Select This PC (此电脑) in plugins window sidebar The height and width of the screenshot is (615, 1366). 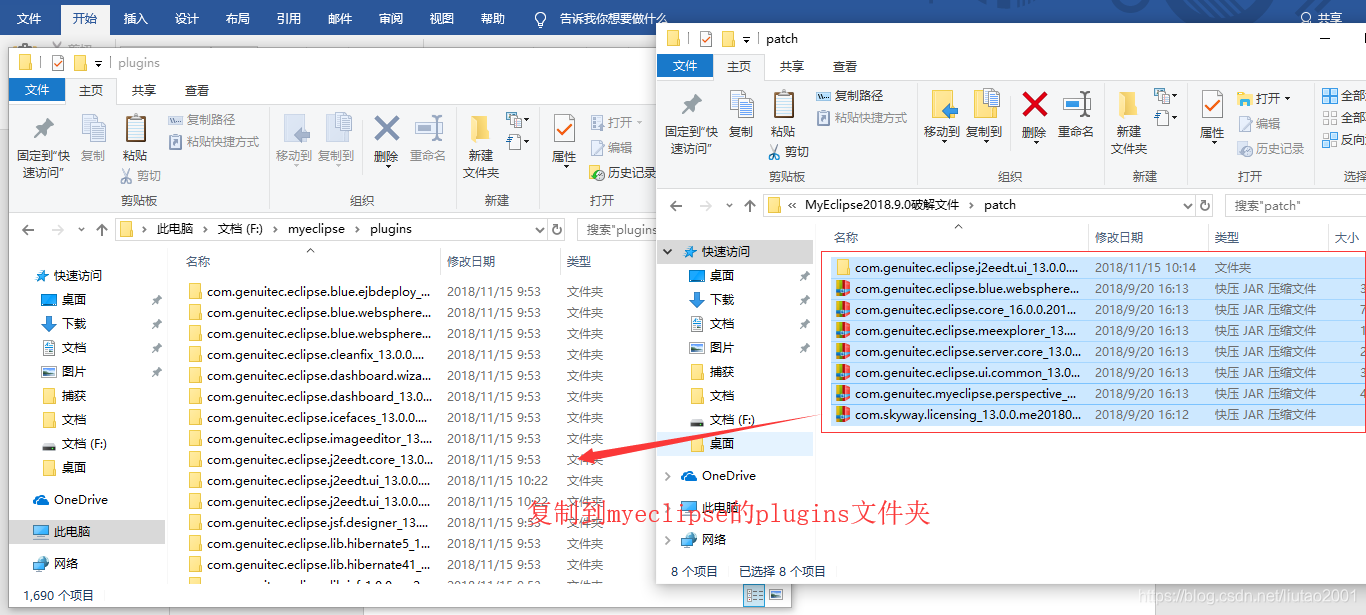click(72, 532)
